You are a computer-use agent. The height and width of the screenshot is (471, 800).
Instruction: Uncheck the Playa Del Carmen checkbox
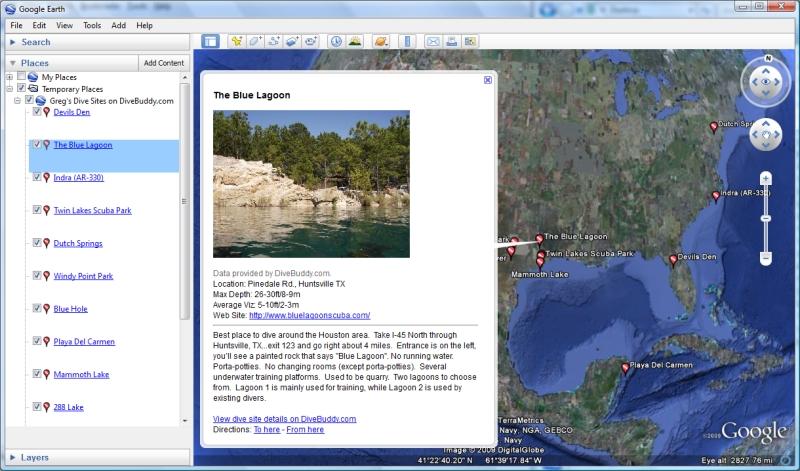(37, 340)
